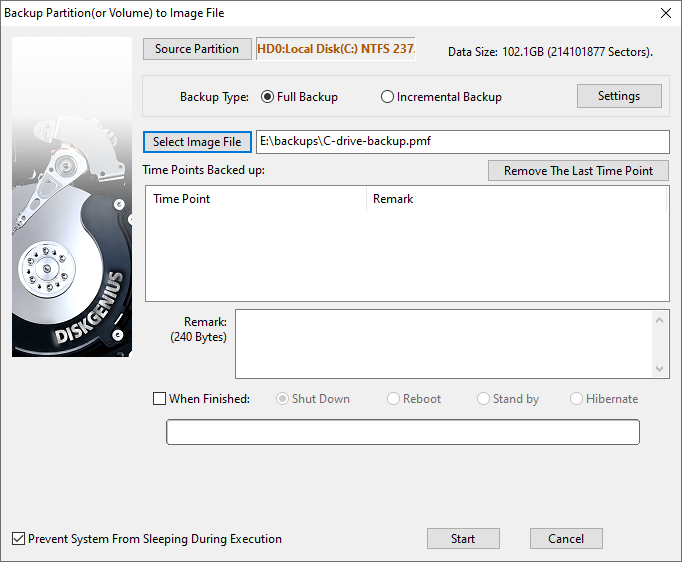Choose Incremental Backup radio option
Image resolution: width=682 pixels, height=562 pixels.
click(387, 97)
